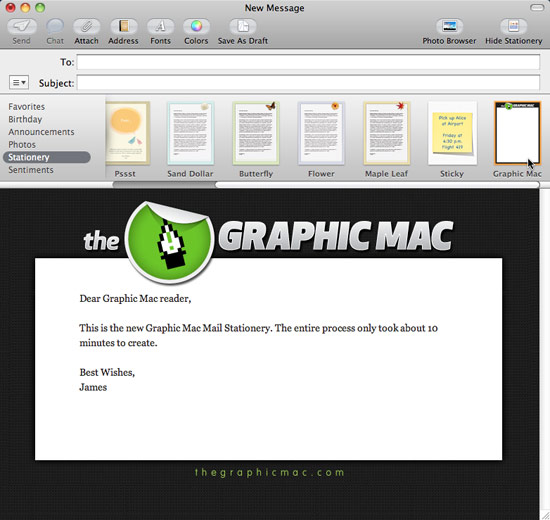Select the Sentiments stationery category
This screenshot has height=520, width=550.
[31, 170]
